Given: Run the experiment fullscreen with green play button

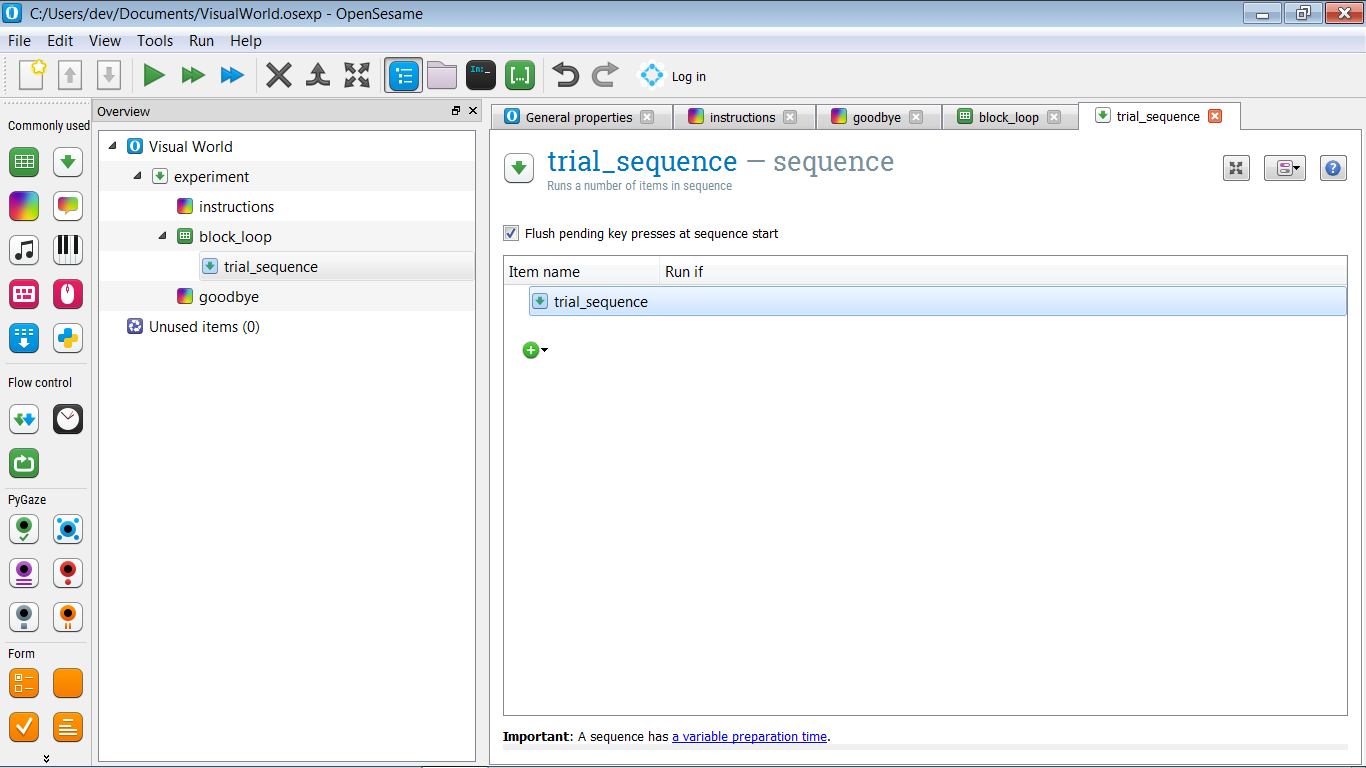Looking at the screenshot, I should tap(154, 75).
